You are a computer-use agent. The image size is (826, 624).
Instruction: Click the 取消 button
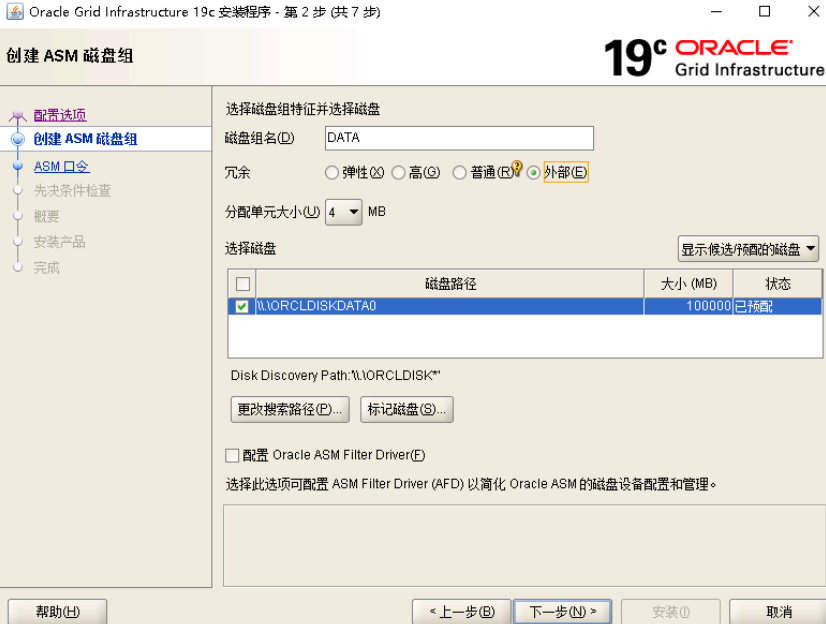pyautogui.click(x=779, y=611)
